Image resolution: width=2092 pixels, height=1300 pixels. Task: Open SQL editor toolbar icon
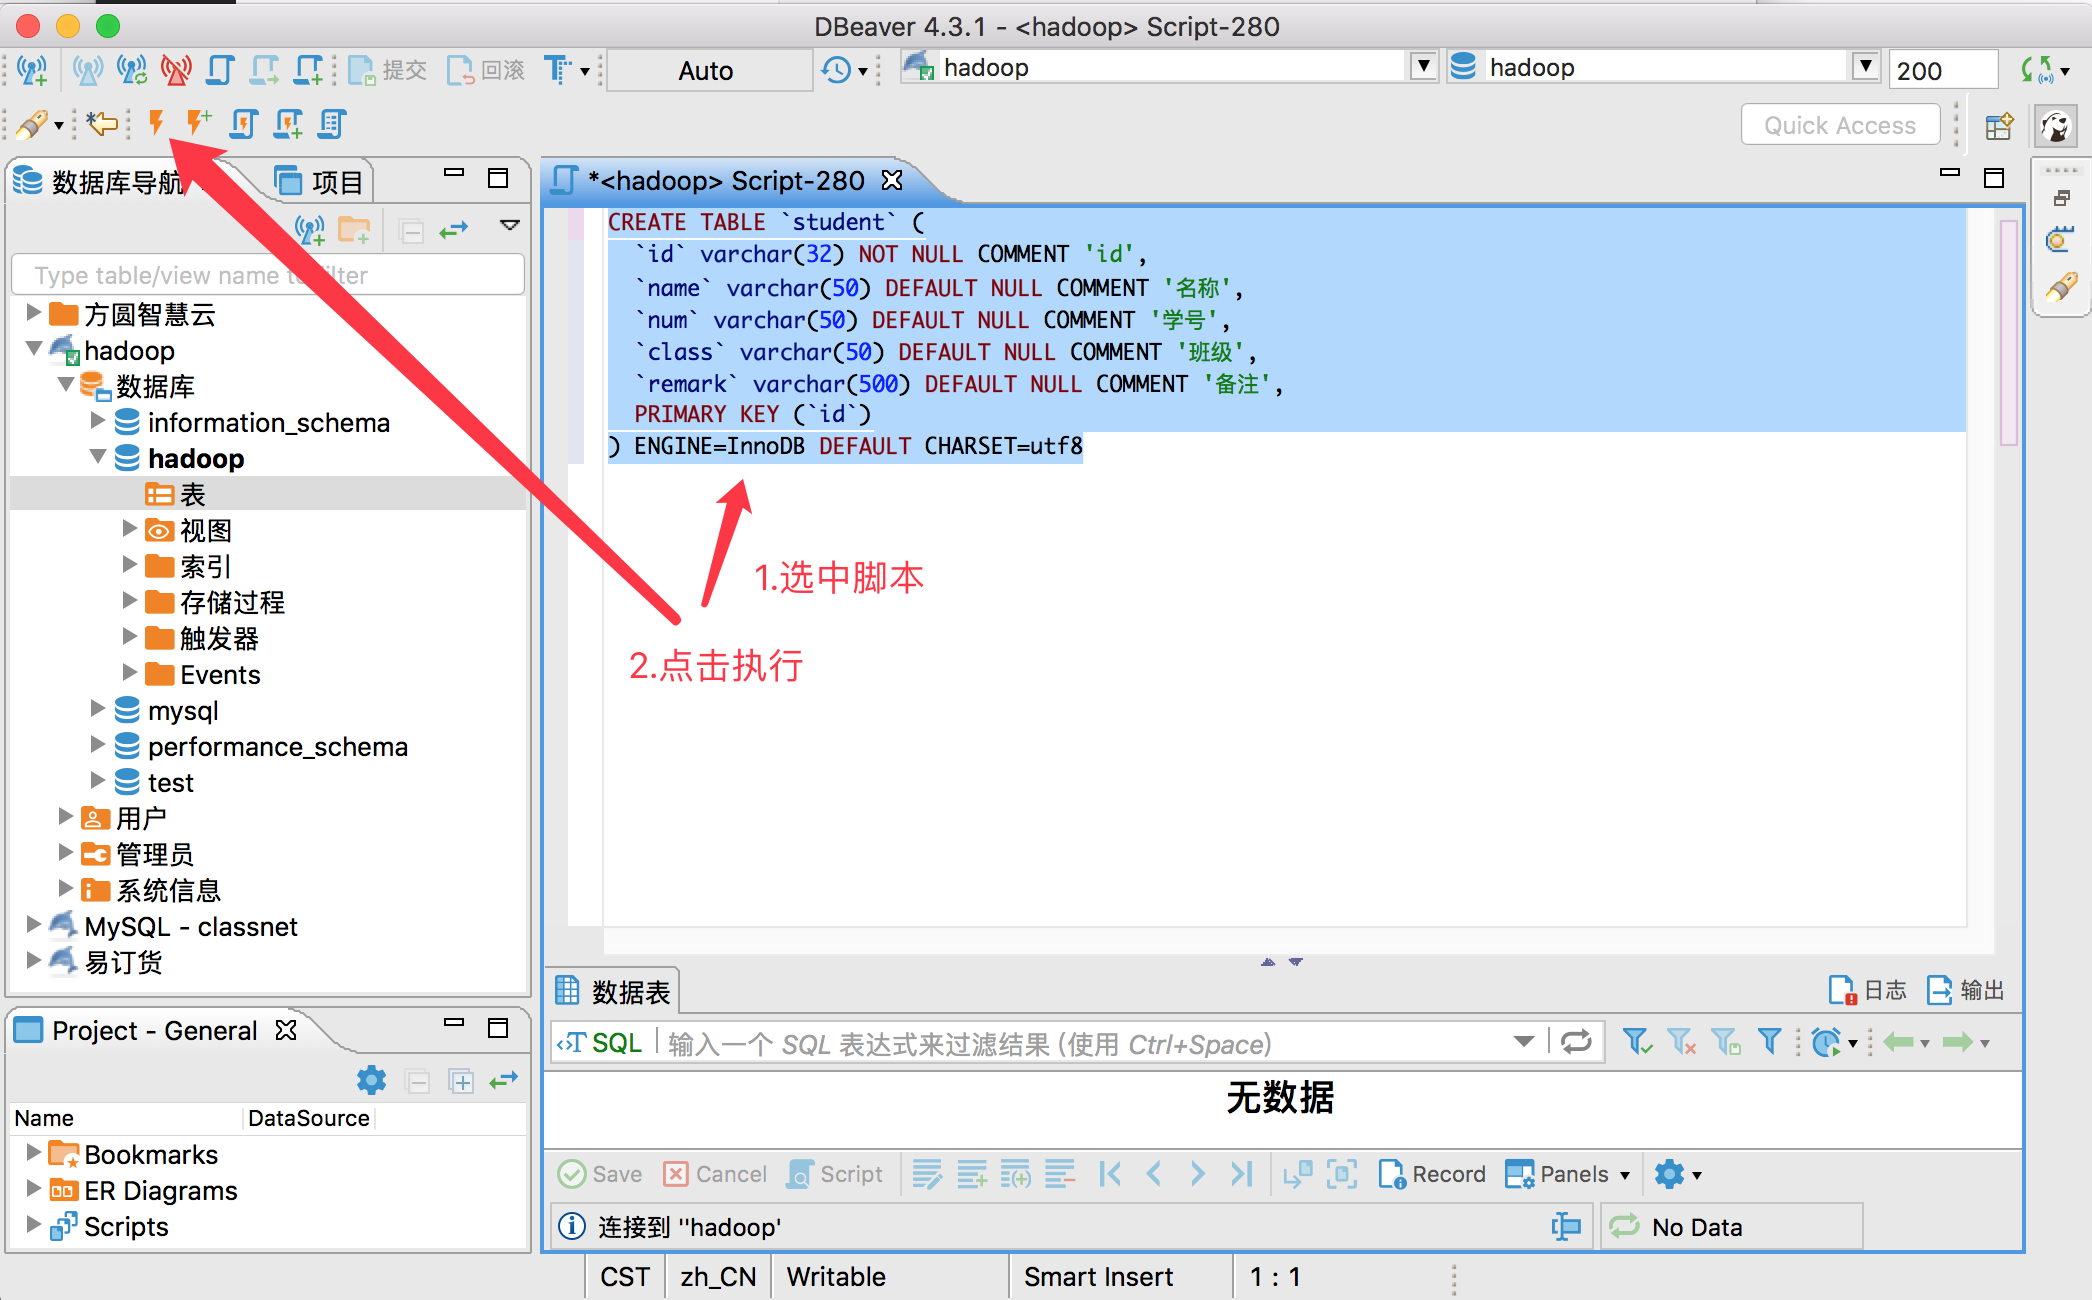(220, 70)
